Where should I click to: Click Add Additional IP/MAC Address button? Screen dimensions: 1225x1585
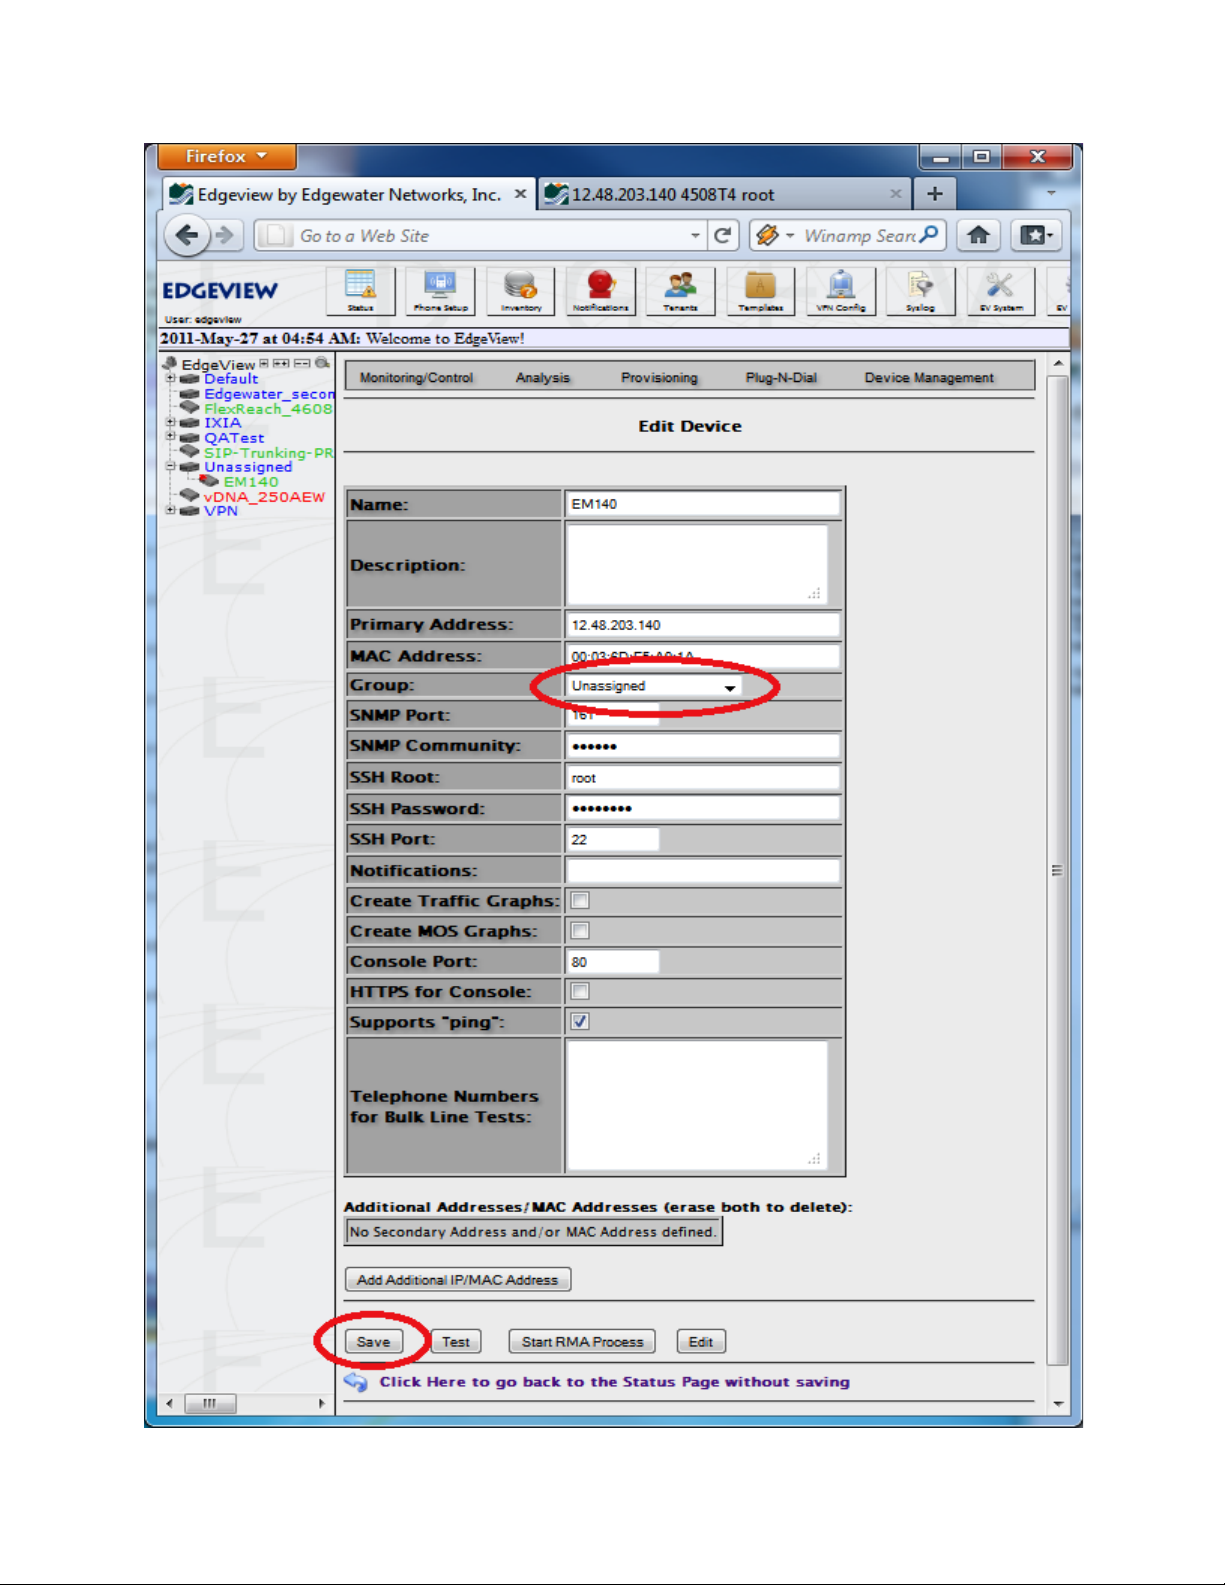pyautogui.click(x=458, y=1280)
